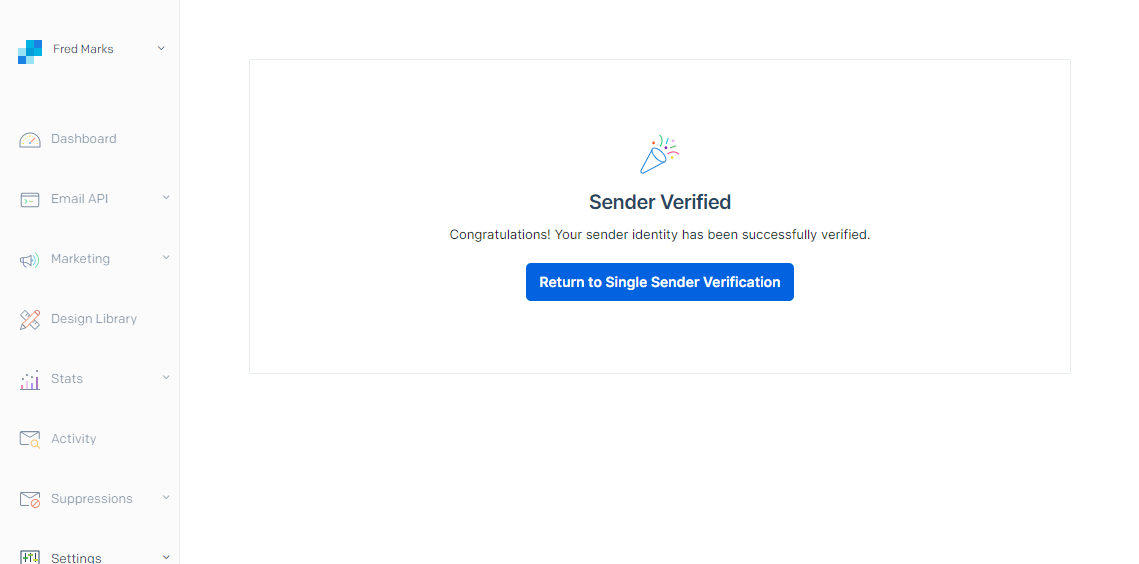Expand the Suppressions submenu chevron

(166, 497)
